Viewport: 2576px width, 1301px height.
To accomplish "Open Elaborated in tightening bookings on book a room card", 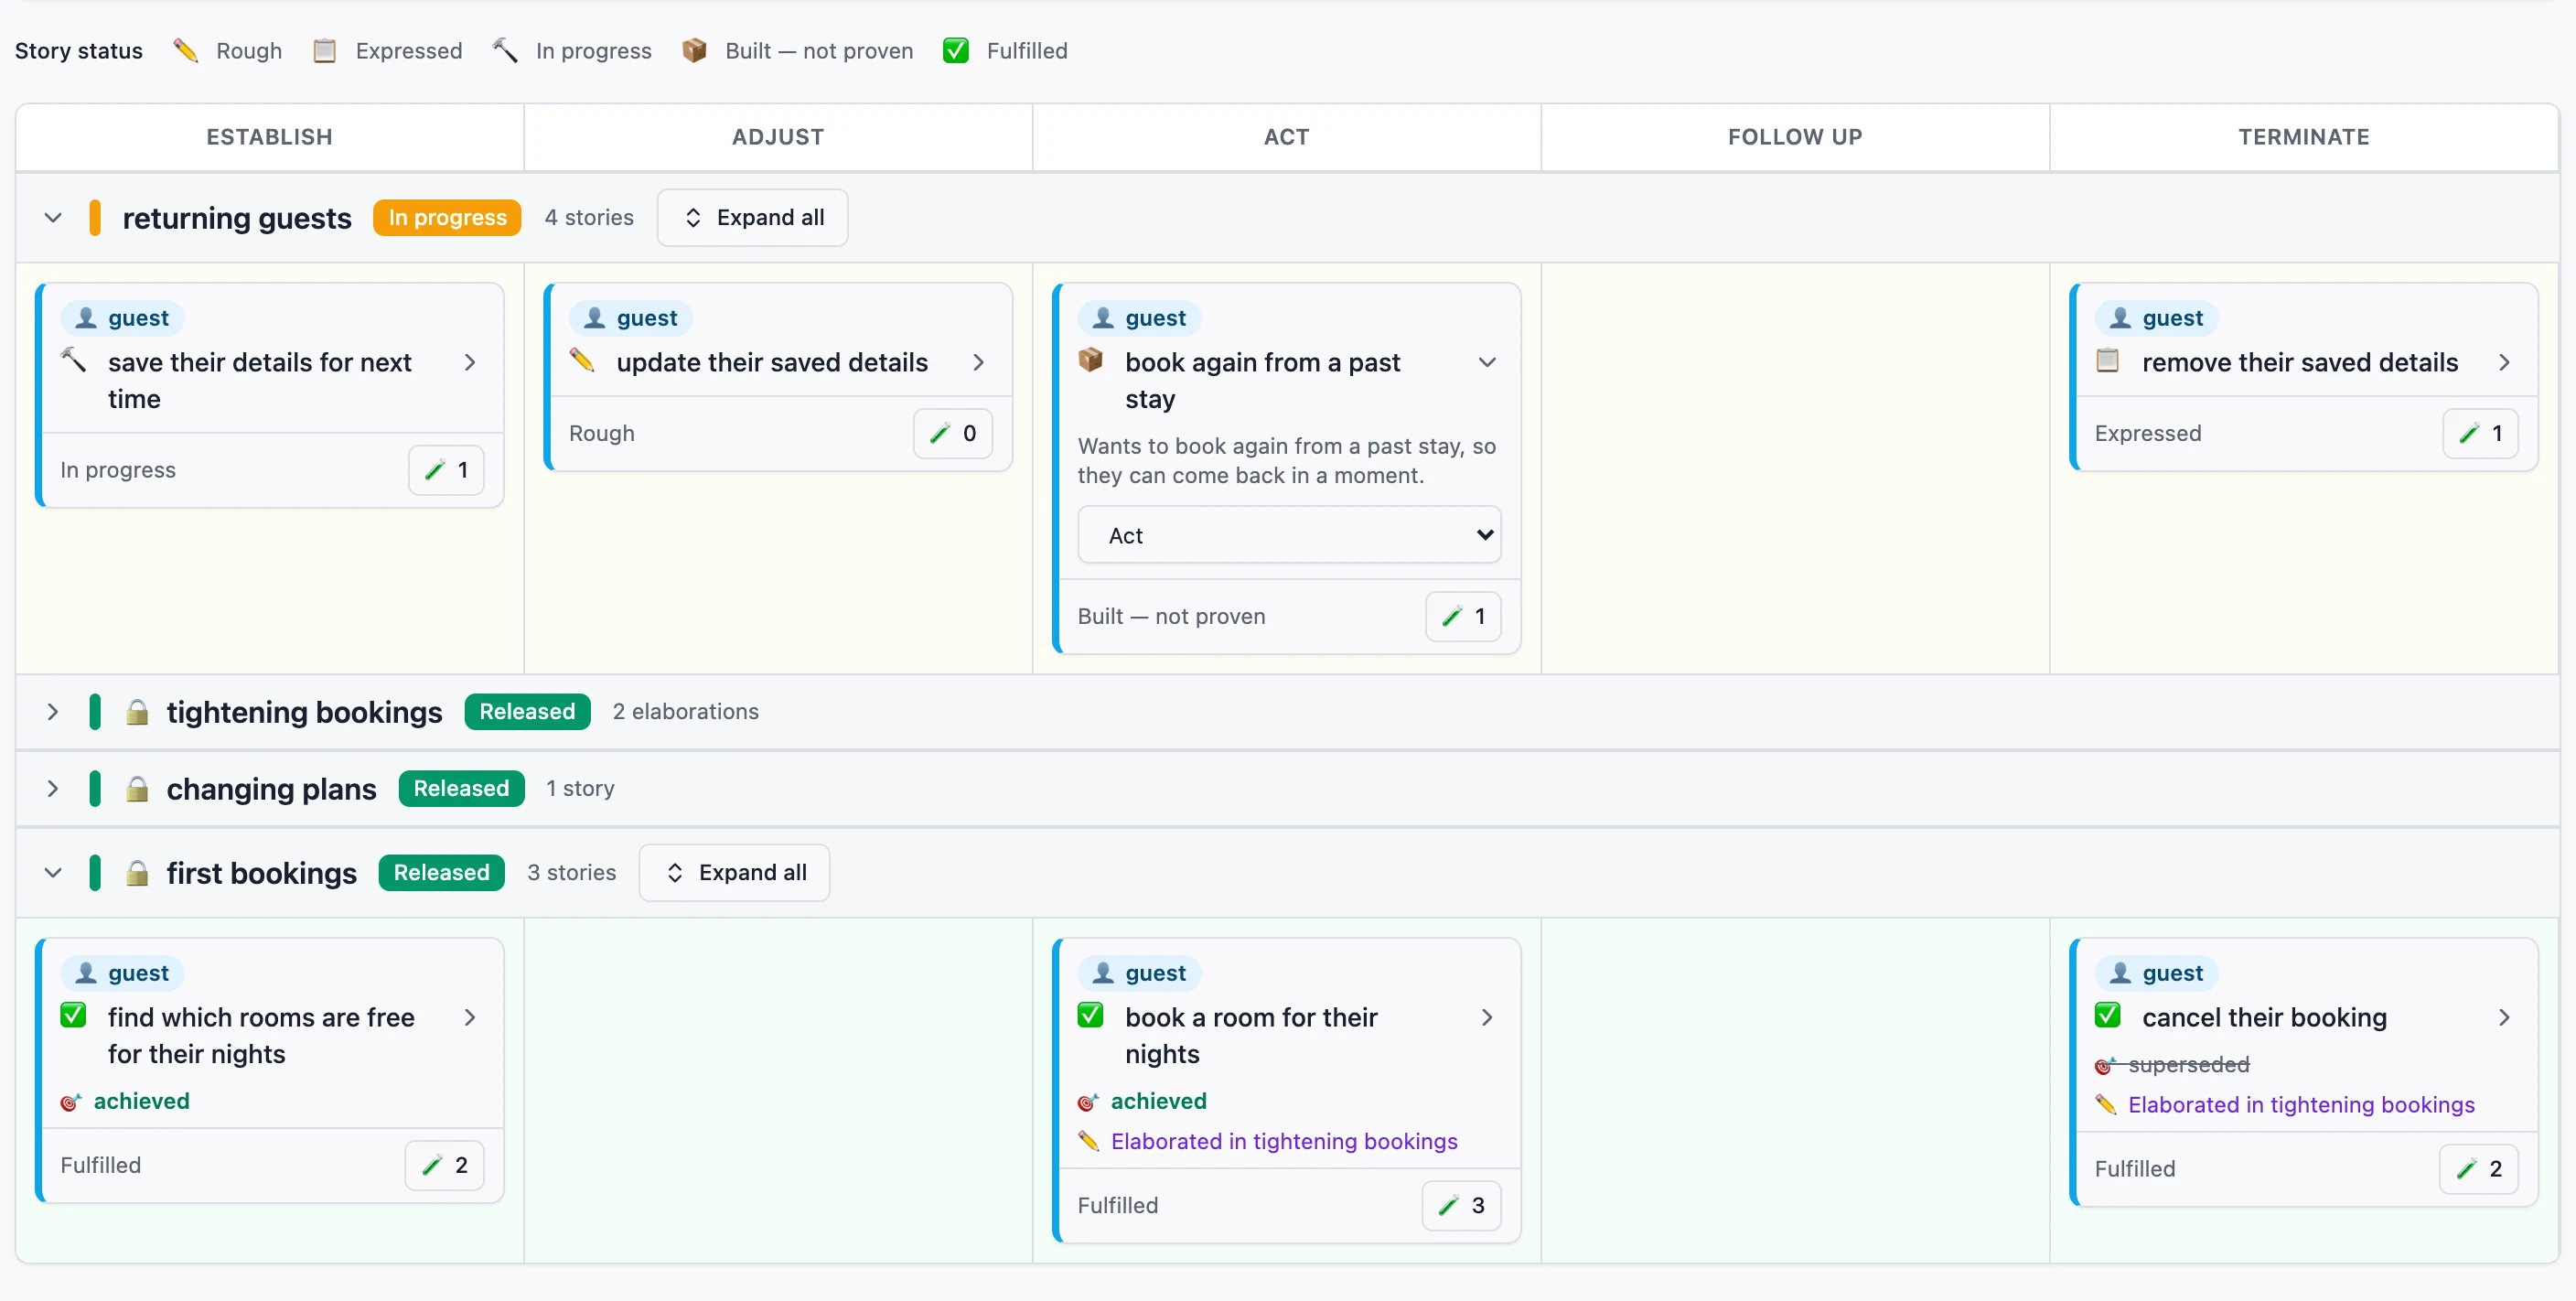I will [x=1284, y=1141].
